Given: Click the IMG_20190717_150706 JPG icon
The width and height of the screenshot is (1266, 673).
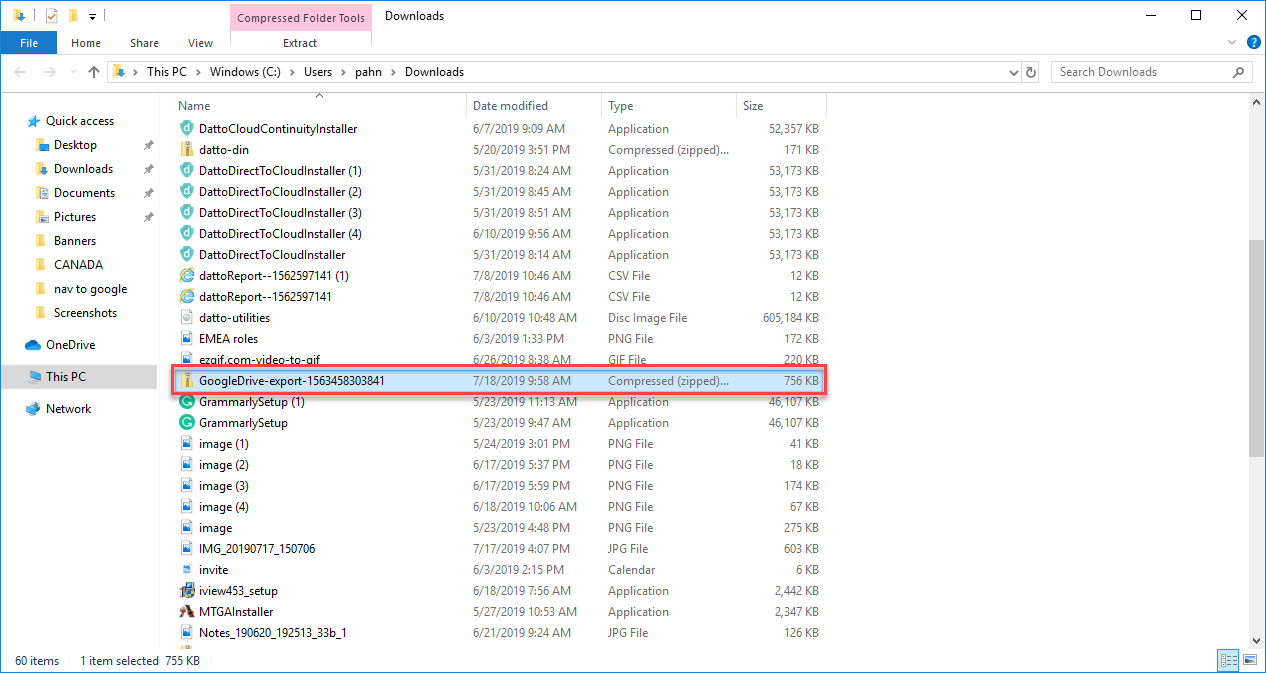Looking at the screenshot, I should click(x=186, y=549).
